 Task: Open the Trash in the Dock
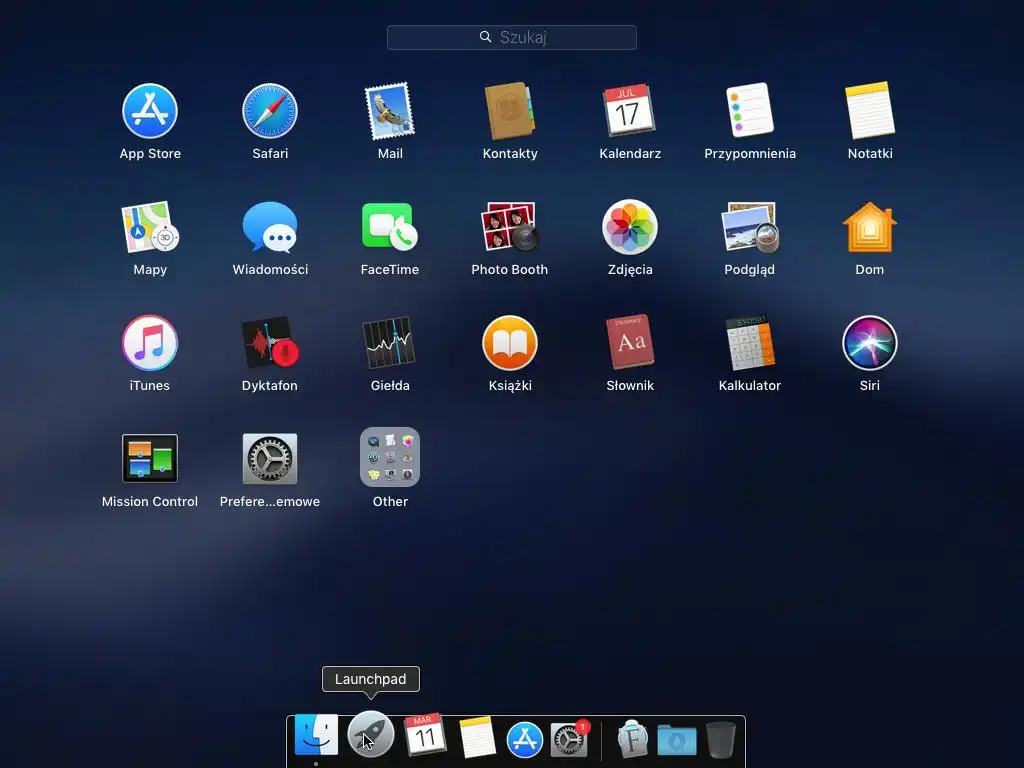tap(720, 739)
